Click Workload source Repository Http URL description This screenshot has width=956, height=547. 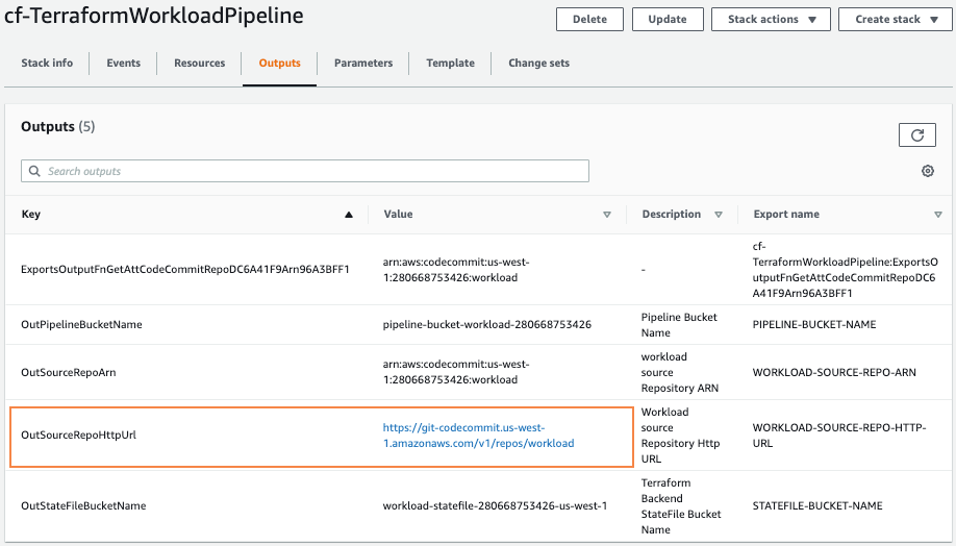(680, 435)
